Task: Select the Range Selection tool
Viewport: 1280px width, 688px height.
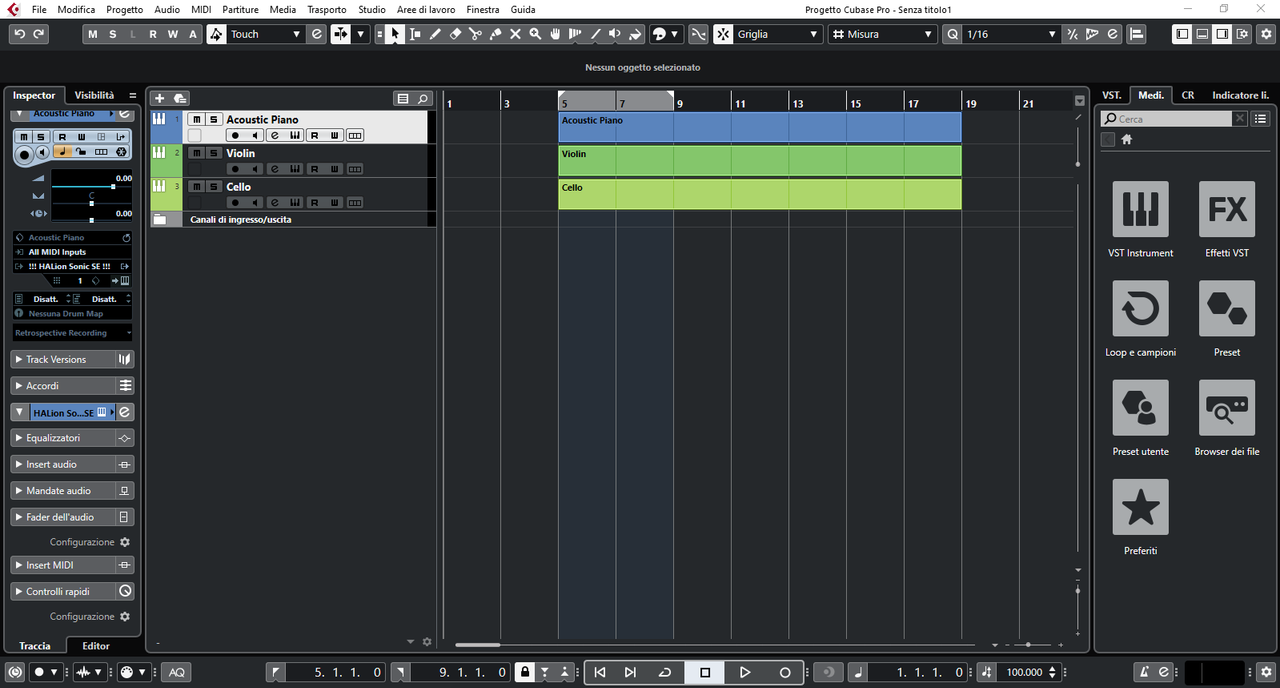Action: tap(415, 34)
